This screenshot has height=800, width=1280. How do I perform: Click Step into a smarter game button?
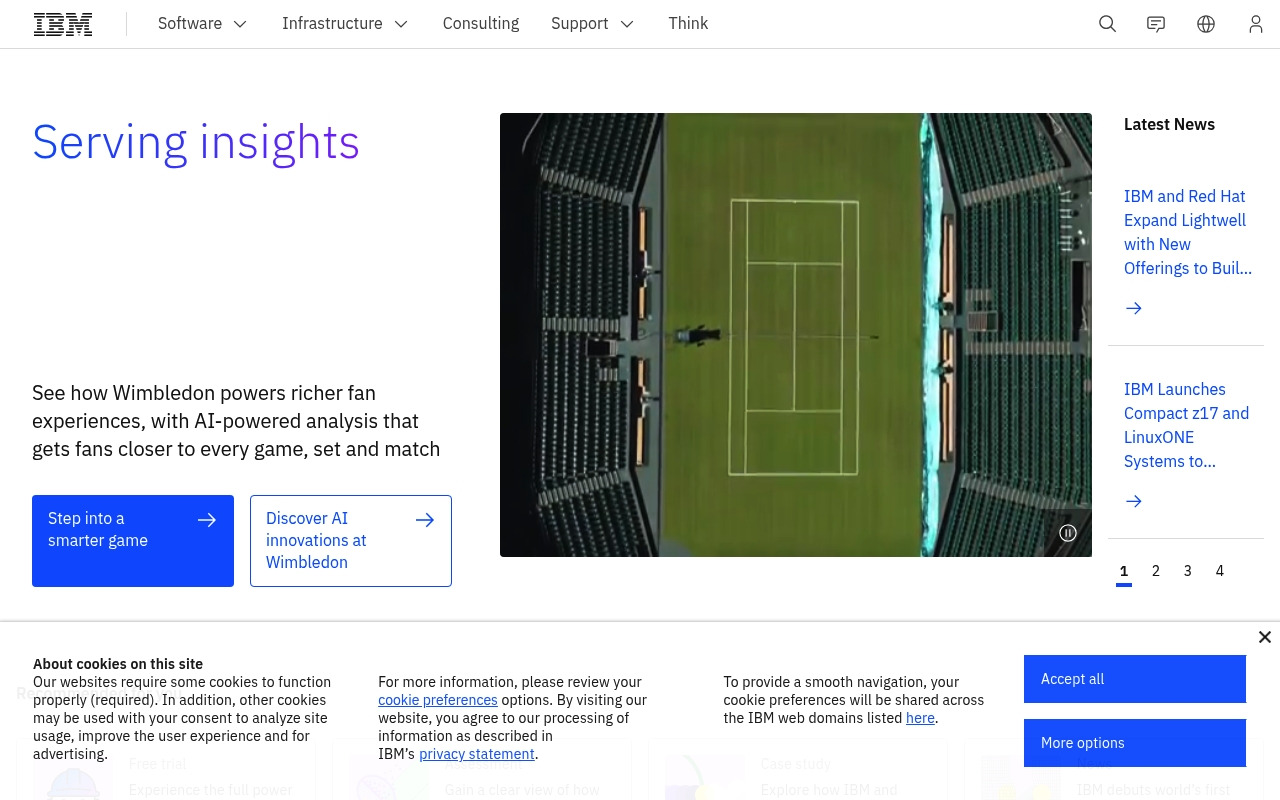click(x=133, y=541)
